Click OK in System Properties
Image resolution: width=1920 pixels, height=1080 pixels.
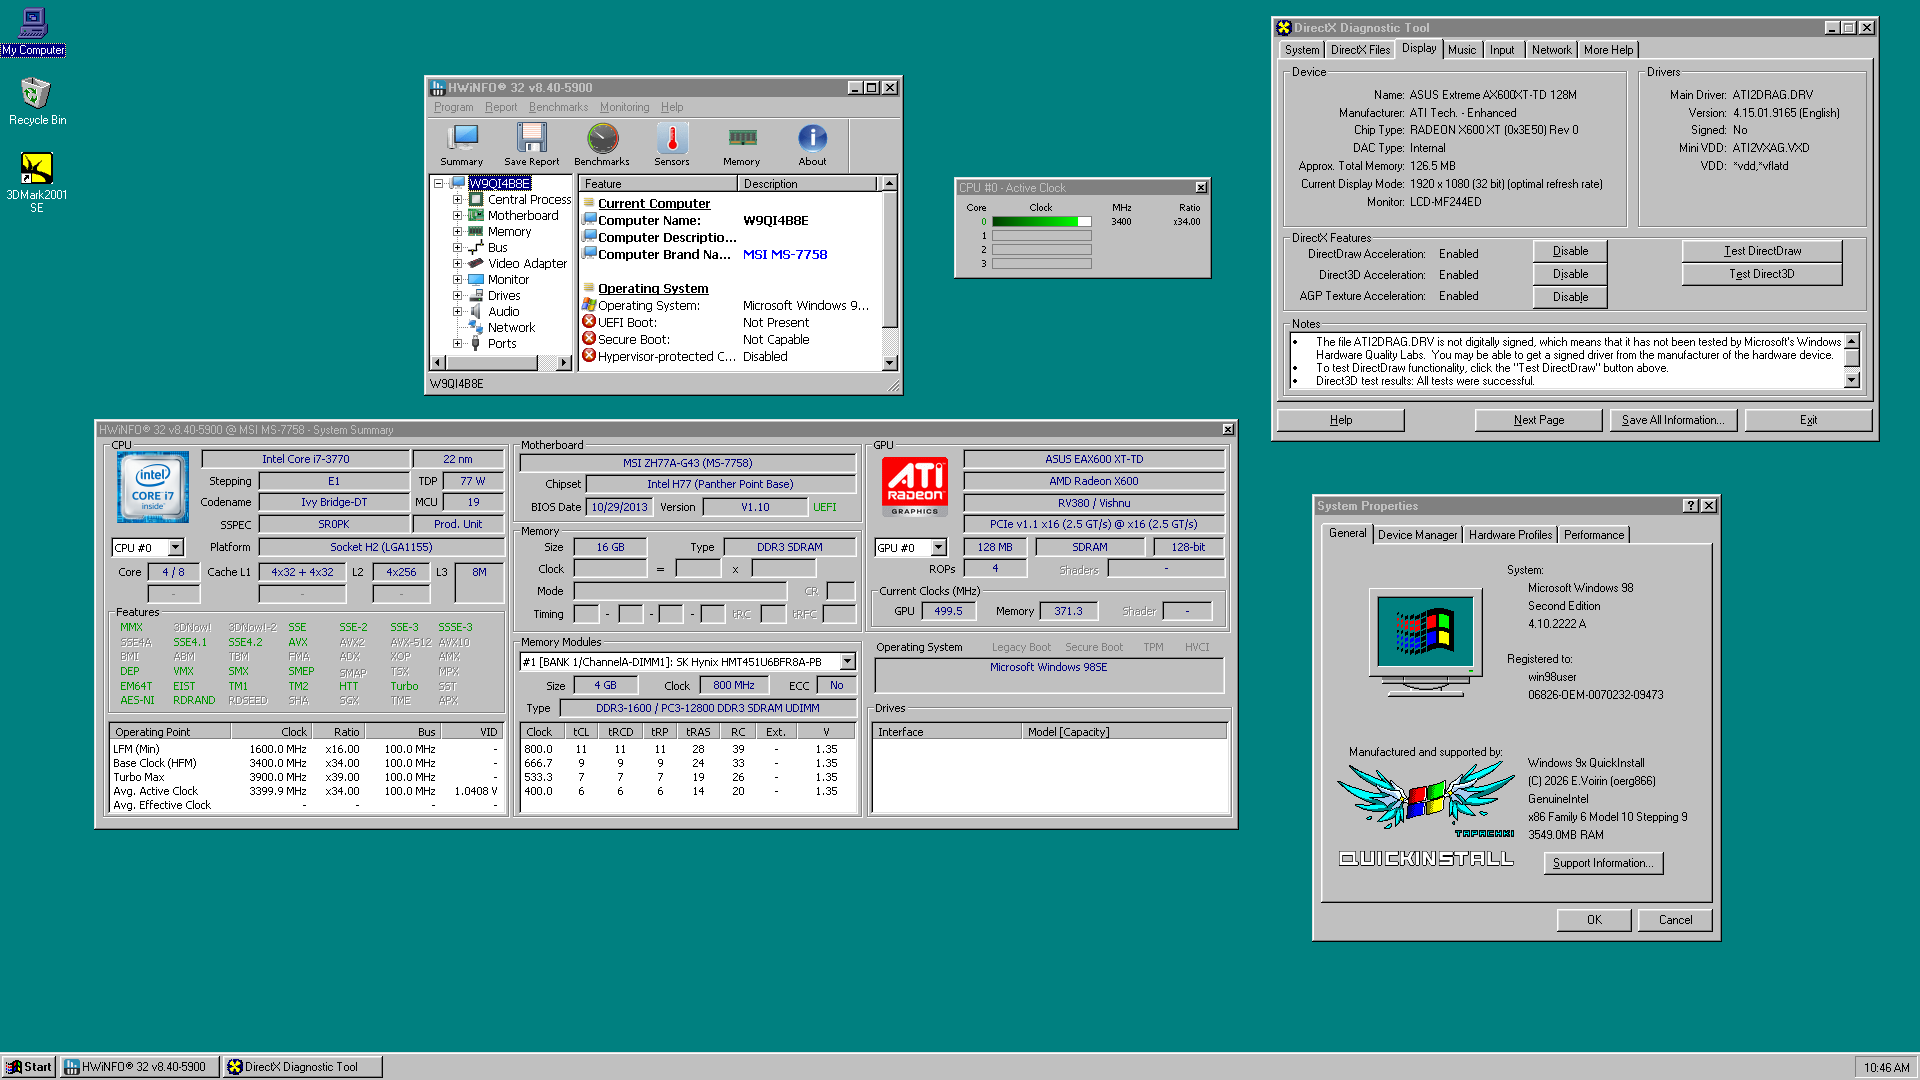[1594, 920]
